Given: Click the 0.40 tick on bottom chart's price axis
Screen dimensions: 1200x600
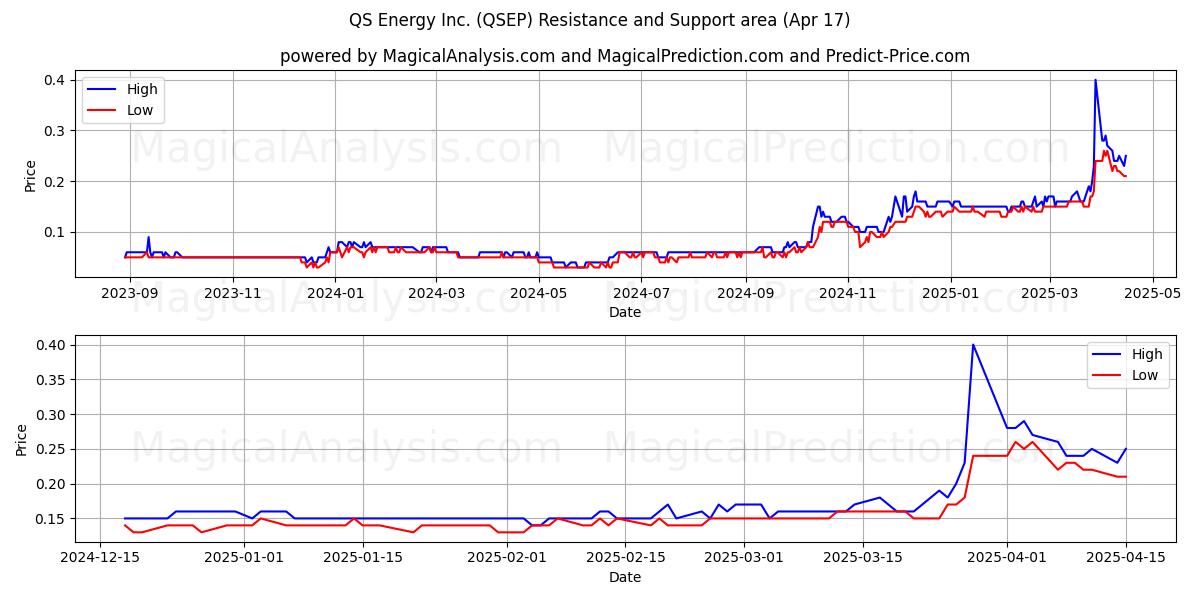Looking at the screenshot, I should 52,345.
